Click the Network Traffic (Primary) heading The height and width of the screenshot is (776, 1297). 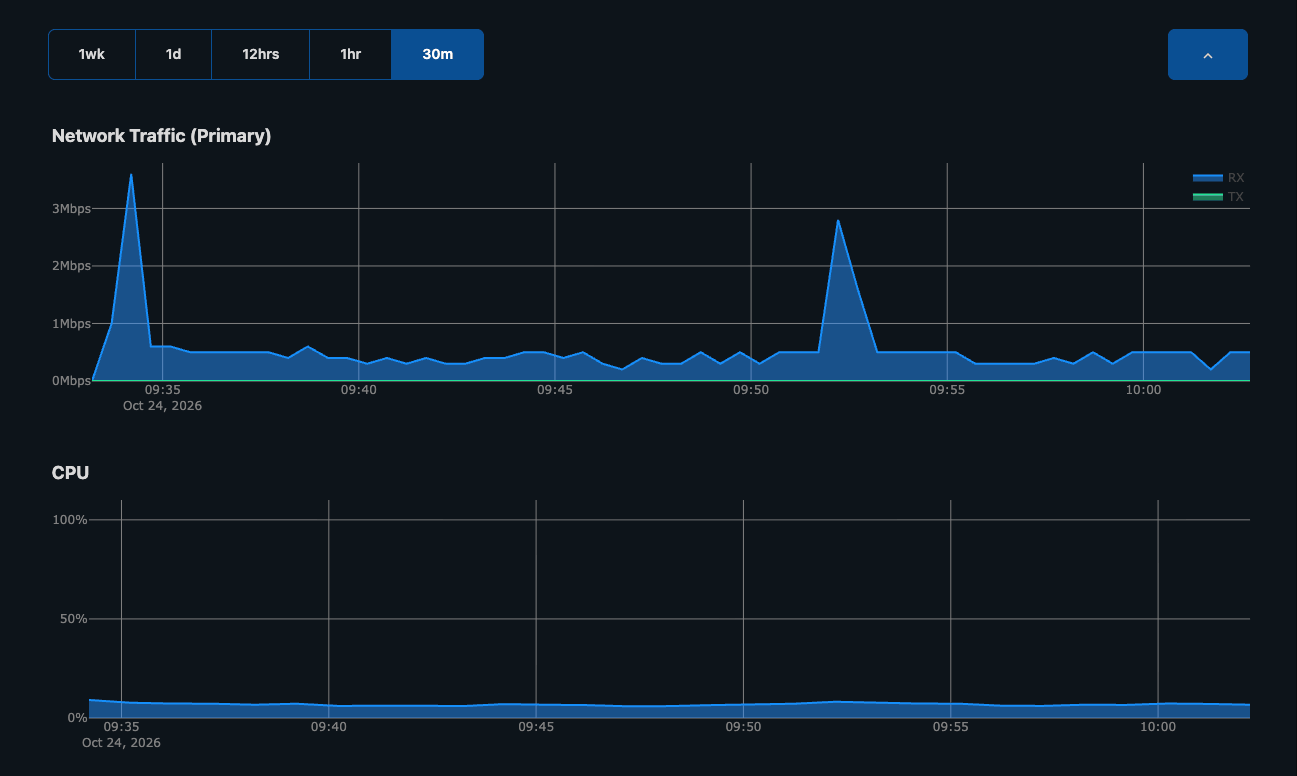pyautogui.click(x=161, y=136)
